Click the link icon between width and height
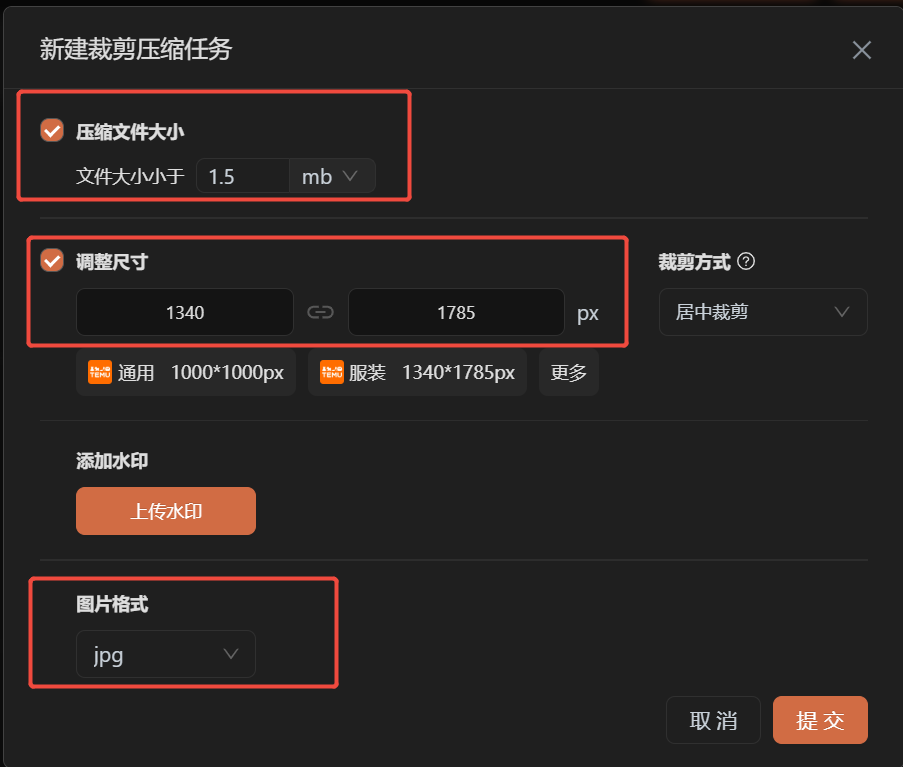Screen dimensions: 903x767 click(320, 312)
